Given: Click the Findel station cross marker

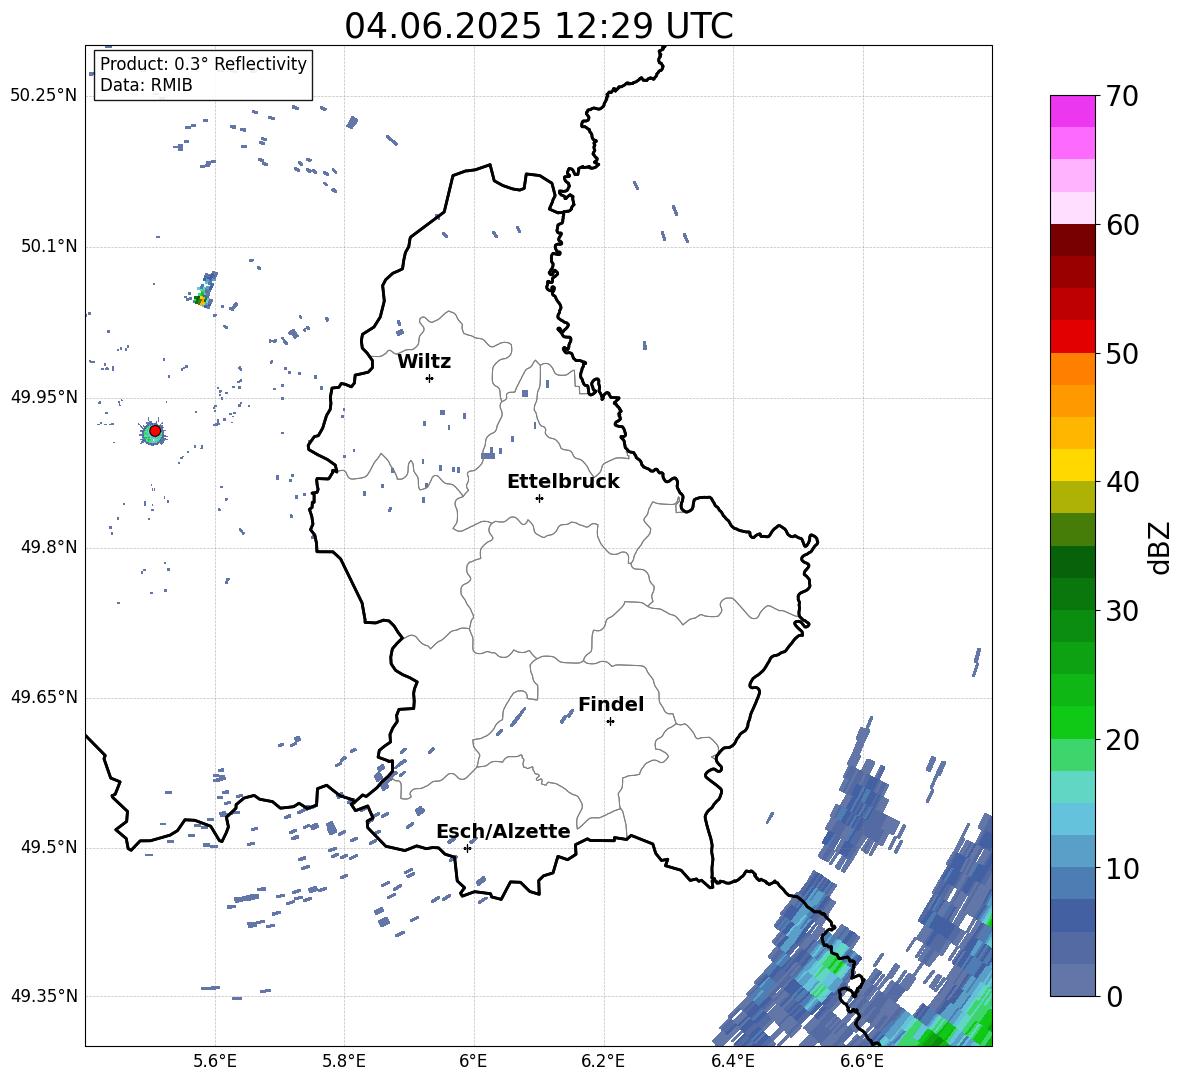Looking at the screenshot, I should (x=610, y=722).
